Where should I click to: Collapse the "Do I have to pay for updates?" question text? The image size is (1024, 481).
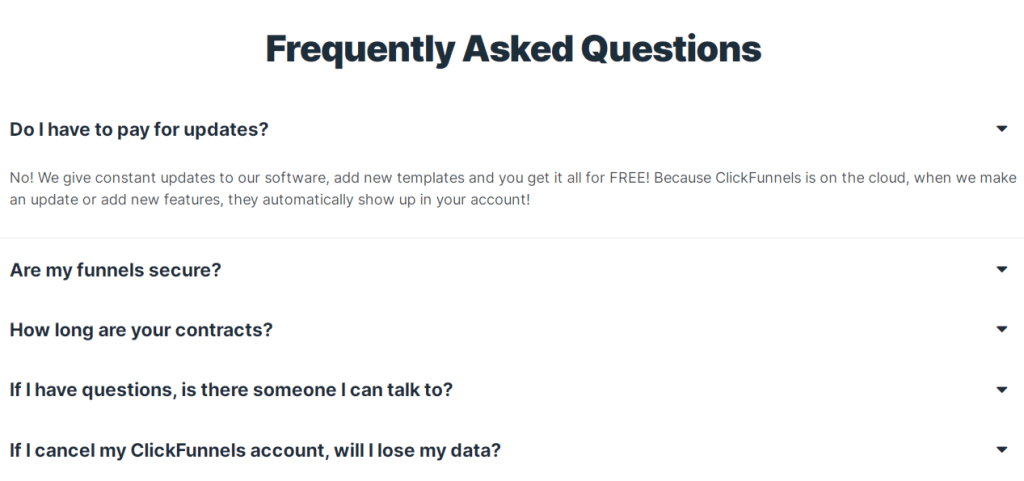139,129
